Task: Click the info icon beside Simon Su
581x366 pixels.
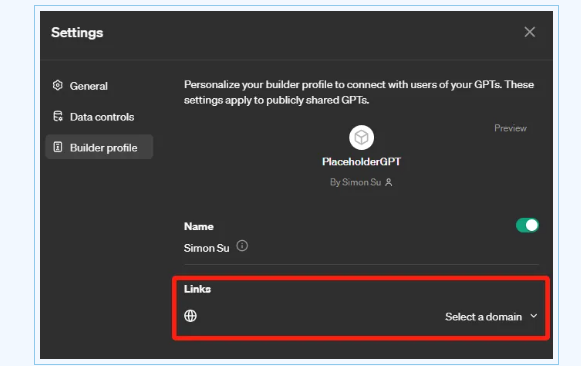Action: coord(242,246)
